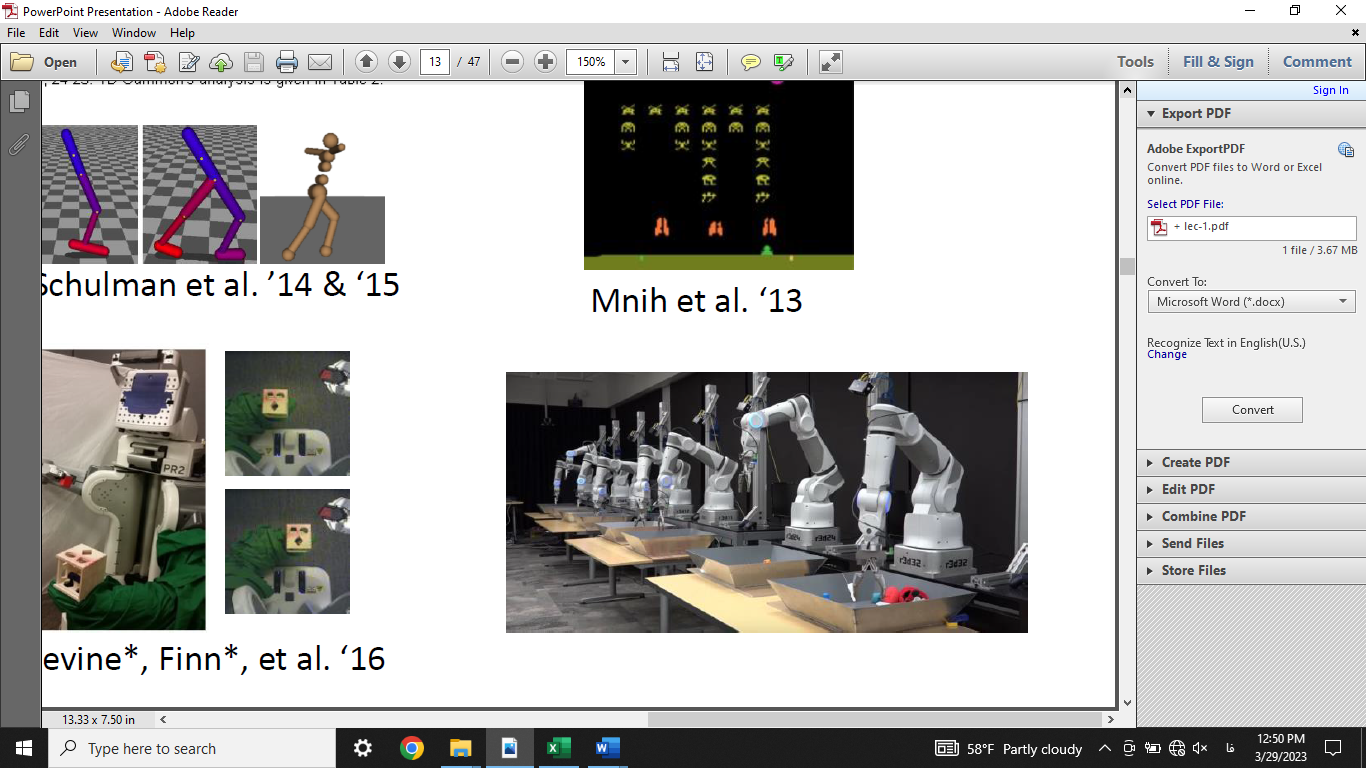
Task: Click the horizontal scrollbar left arrow
Action: [163, 719]
